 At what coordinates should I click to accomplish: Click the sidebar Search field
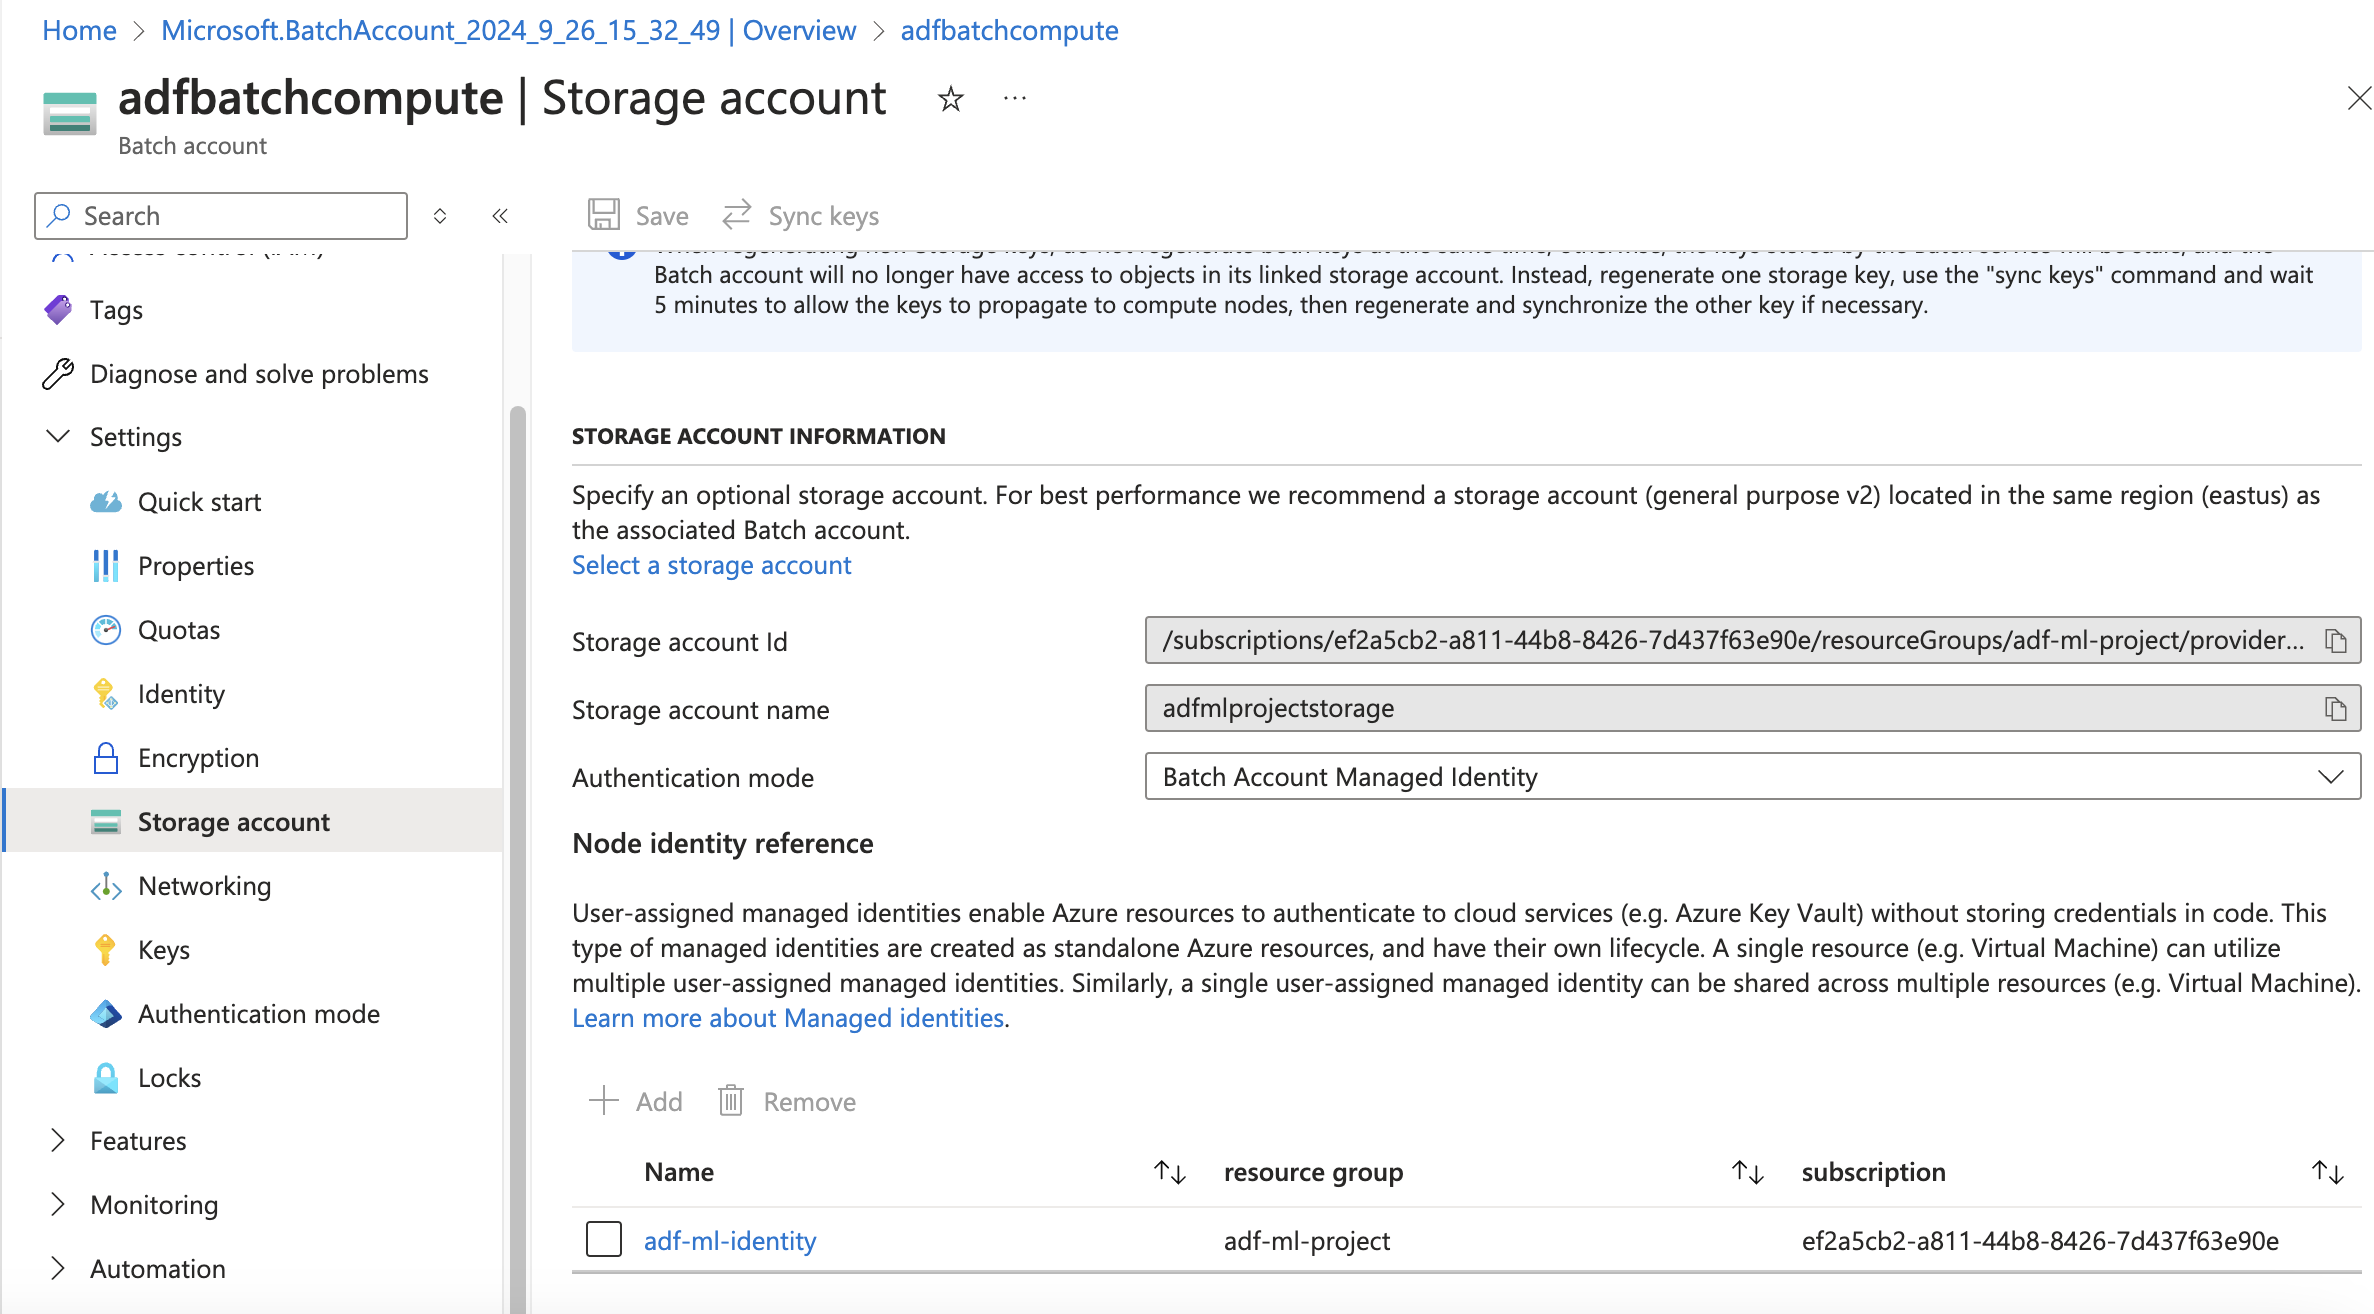221,216
